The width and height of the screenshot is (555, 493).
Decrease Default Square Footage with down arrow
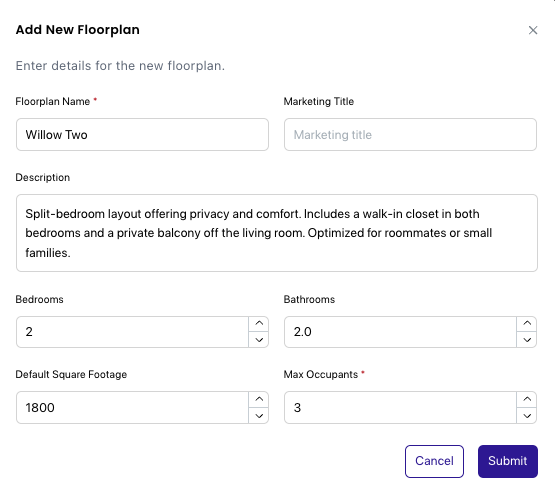pyautogui.click(x=259, y=416)
